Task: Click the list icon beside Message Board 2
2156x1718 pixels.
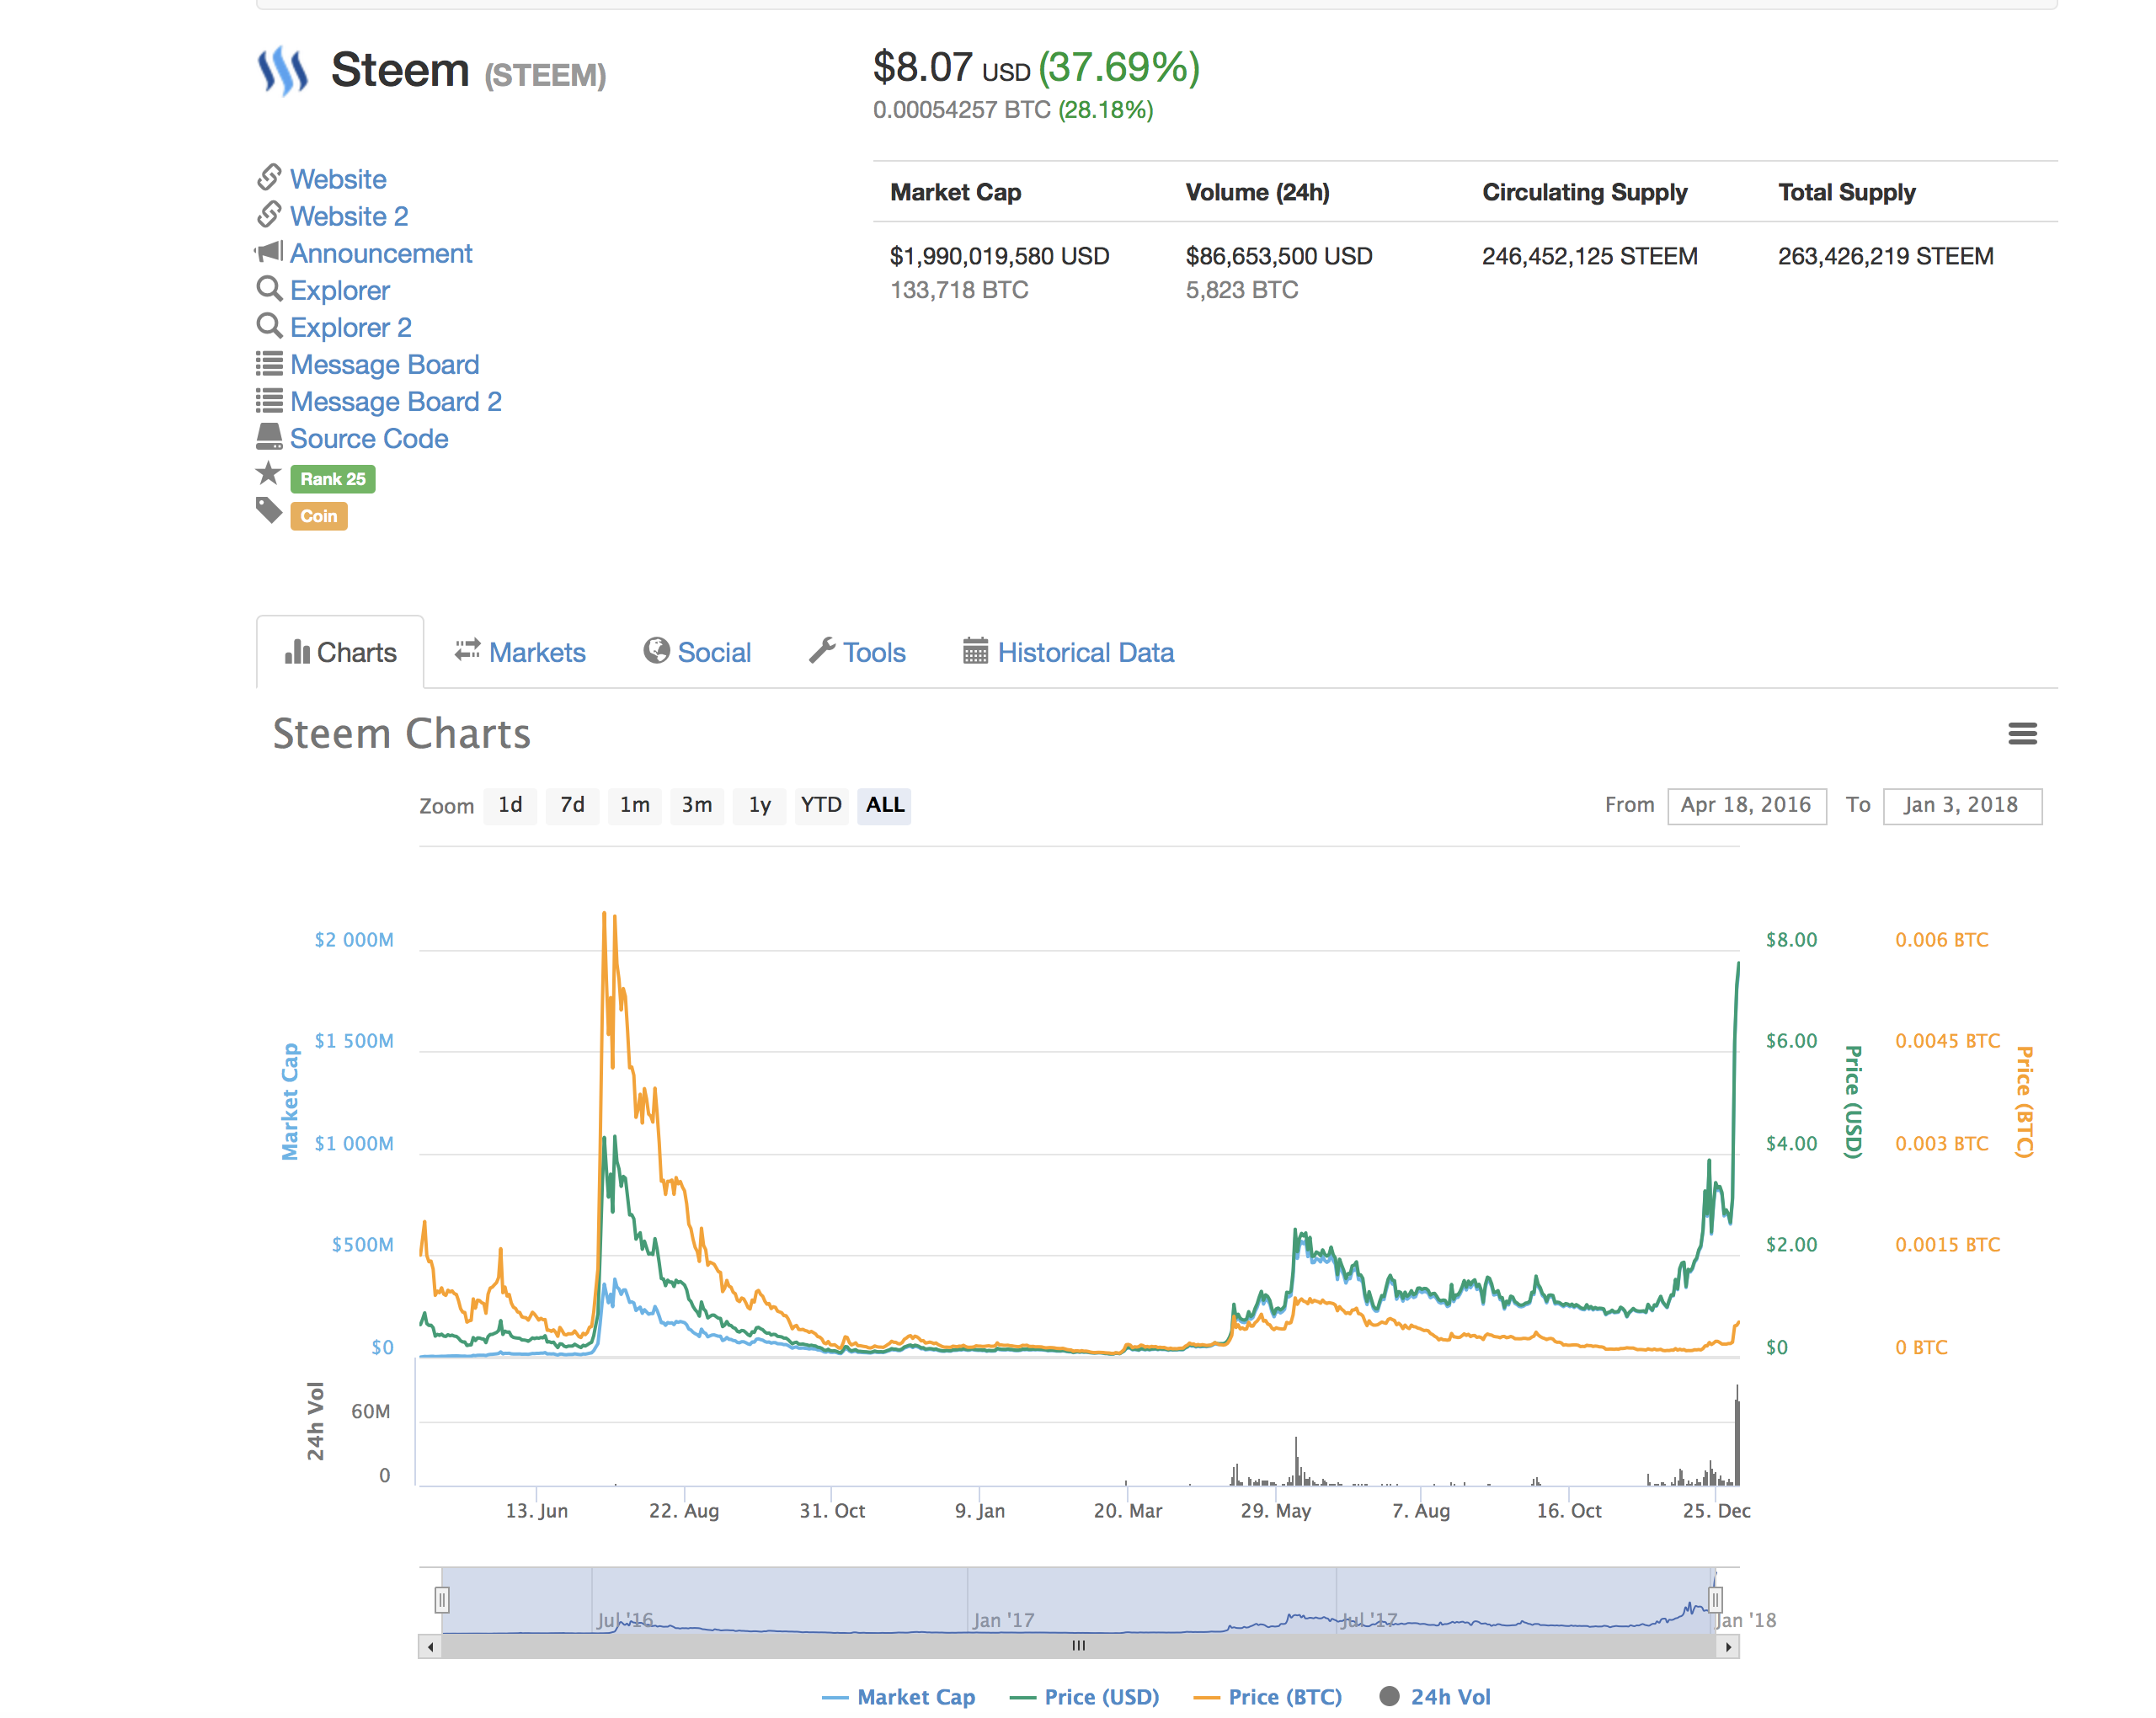Action: click(269, 400)
